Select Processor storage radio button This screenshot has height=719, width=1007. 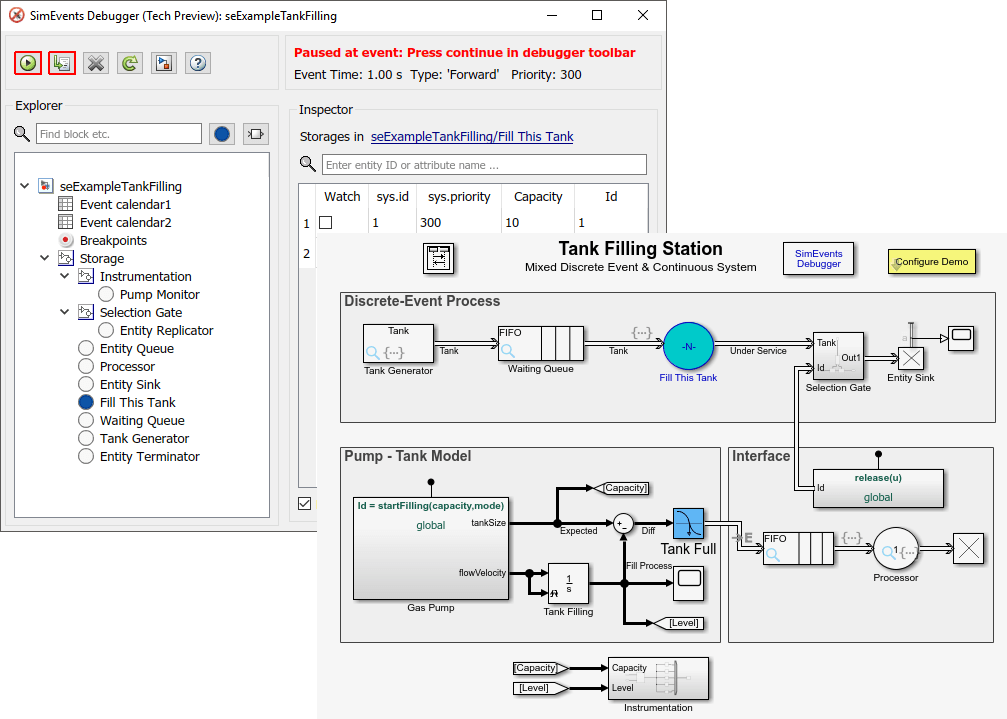[86, 366]
